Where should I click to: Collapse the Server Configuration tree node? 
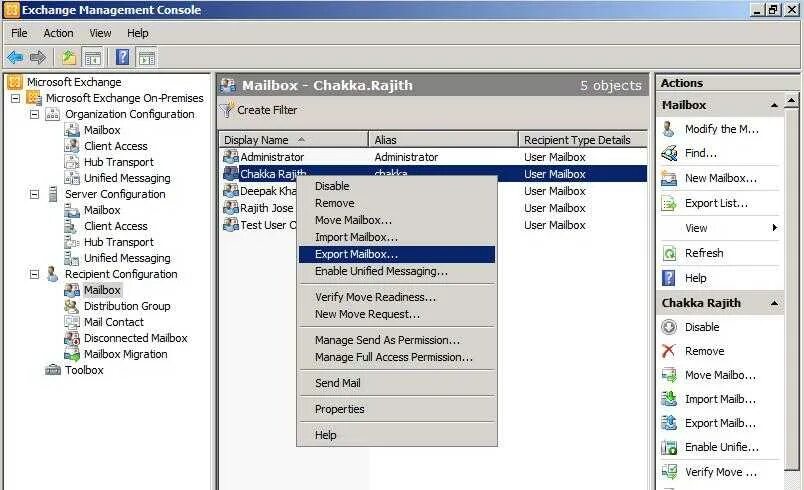click(x=34, y=194)
